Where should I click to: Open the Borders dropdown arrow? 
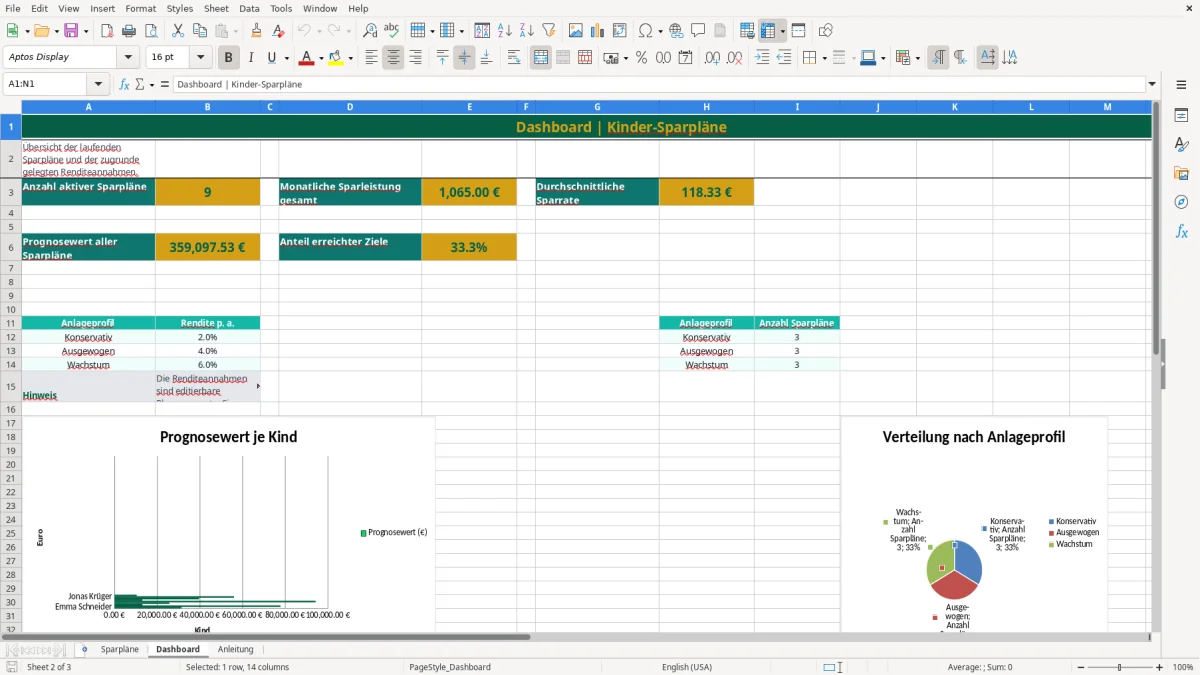point(827,58)
